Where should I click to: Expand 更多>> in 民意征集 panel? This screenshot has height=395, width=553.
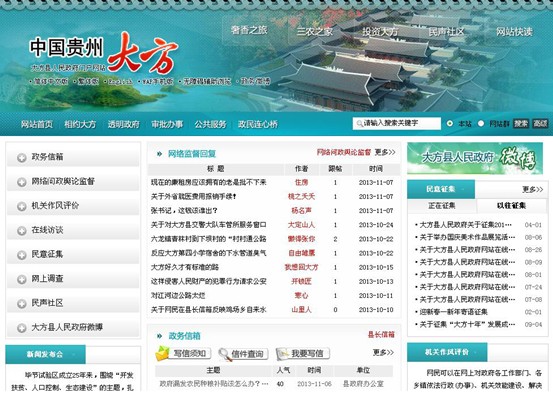(x=533, y=190)
